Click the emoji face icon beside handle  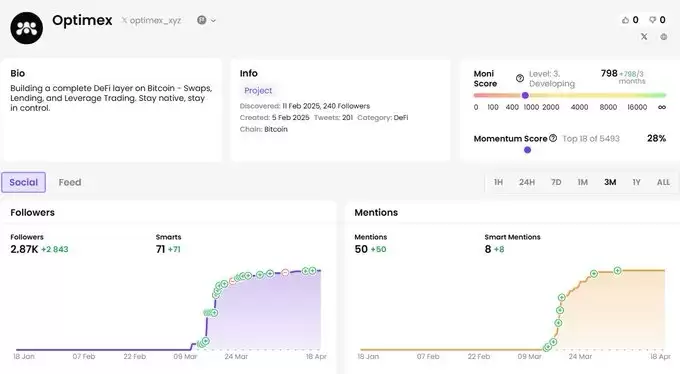pos(202,20)
